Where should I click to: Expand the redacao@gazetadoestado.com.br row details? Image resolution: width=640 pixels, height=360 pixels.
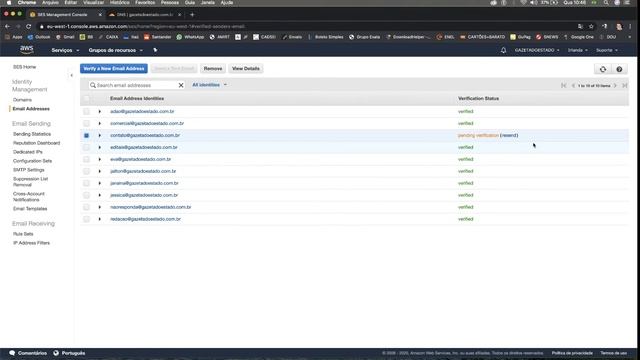(100, 219)
